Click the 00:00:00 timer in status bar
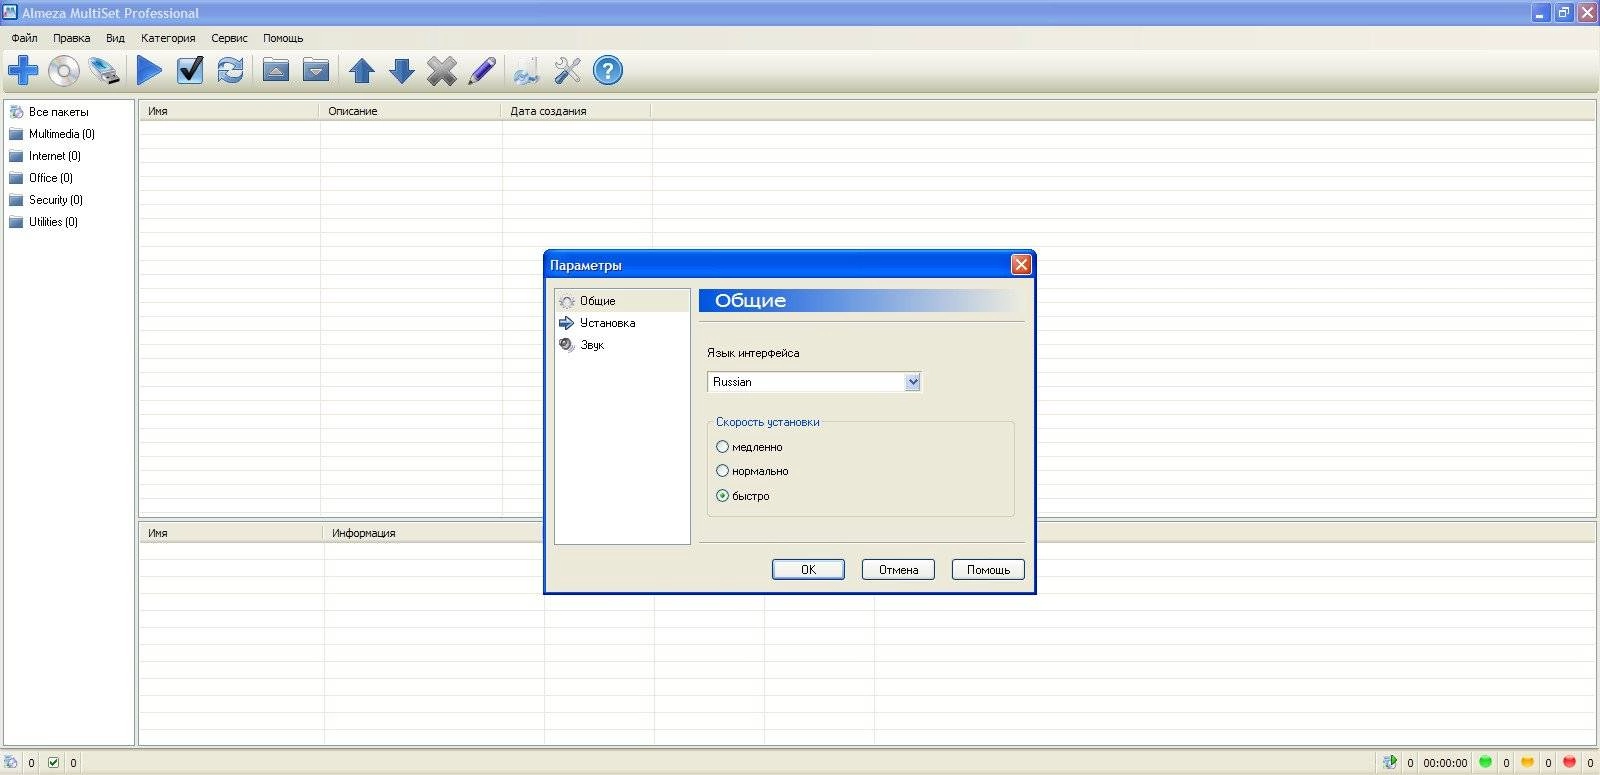1600x775 pixels. point(1445,763)
